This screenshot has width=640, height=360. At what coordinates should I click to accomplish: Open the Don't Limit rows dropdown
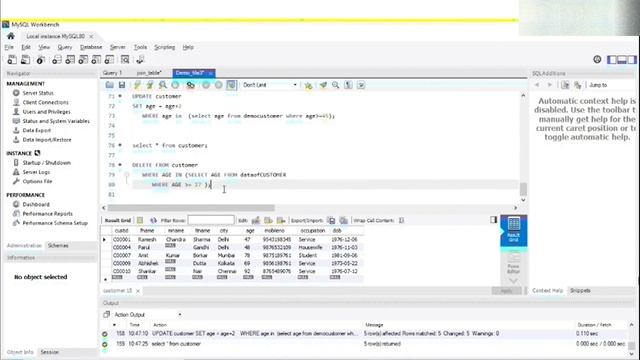(270, 85)
